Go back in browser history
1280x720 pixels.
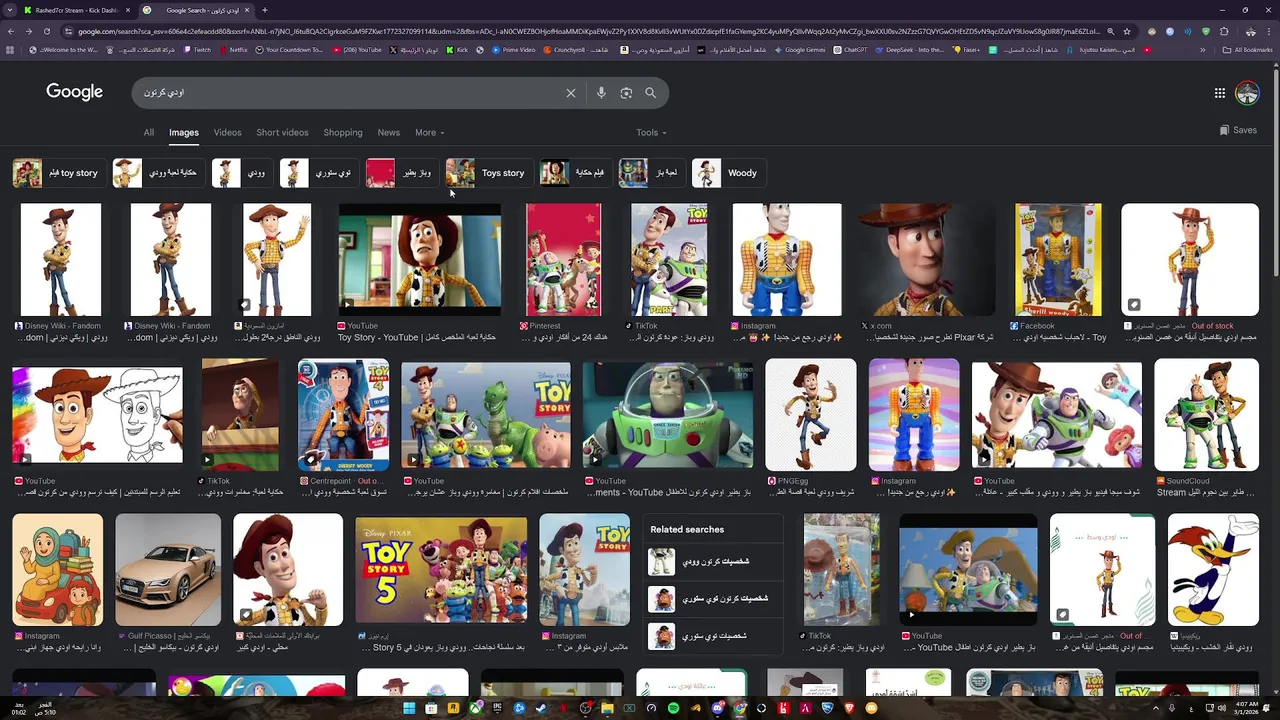11,31
